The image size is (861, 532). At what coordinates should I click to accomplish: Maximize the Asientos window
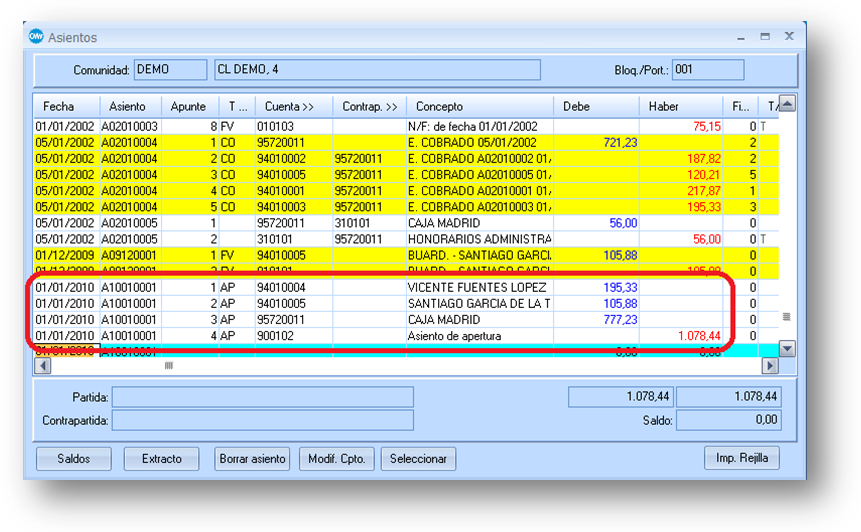[x=765, y=36]
